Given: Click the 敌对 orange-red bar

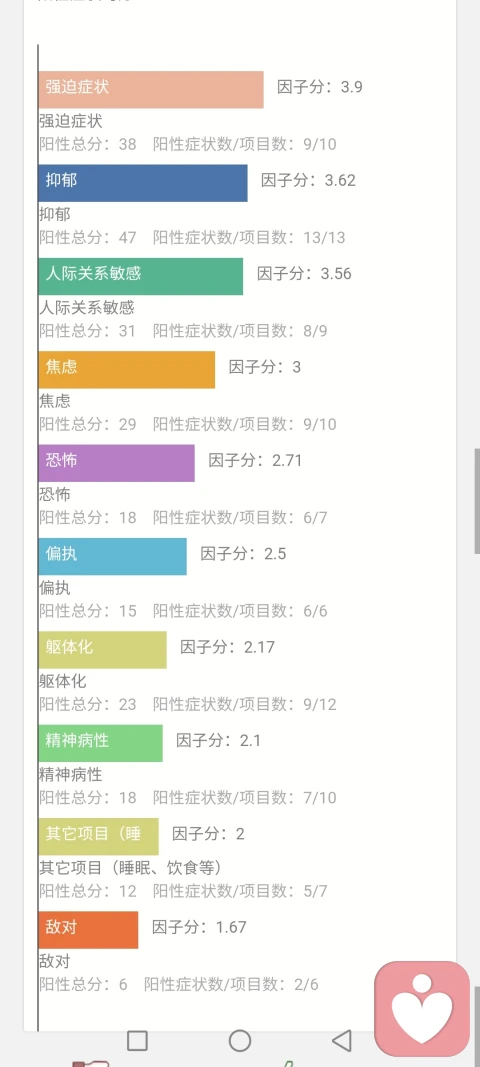Looking at the screenshot, I should [x=89, y=930].
